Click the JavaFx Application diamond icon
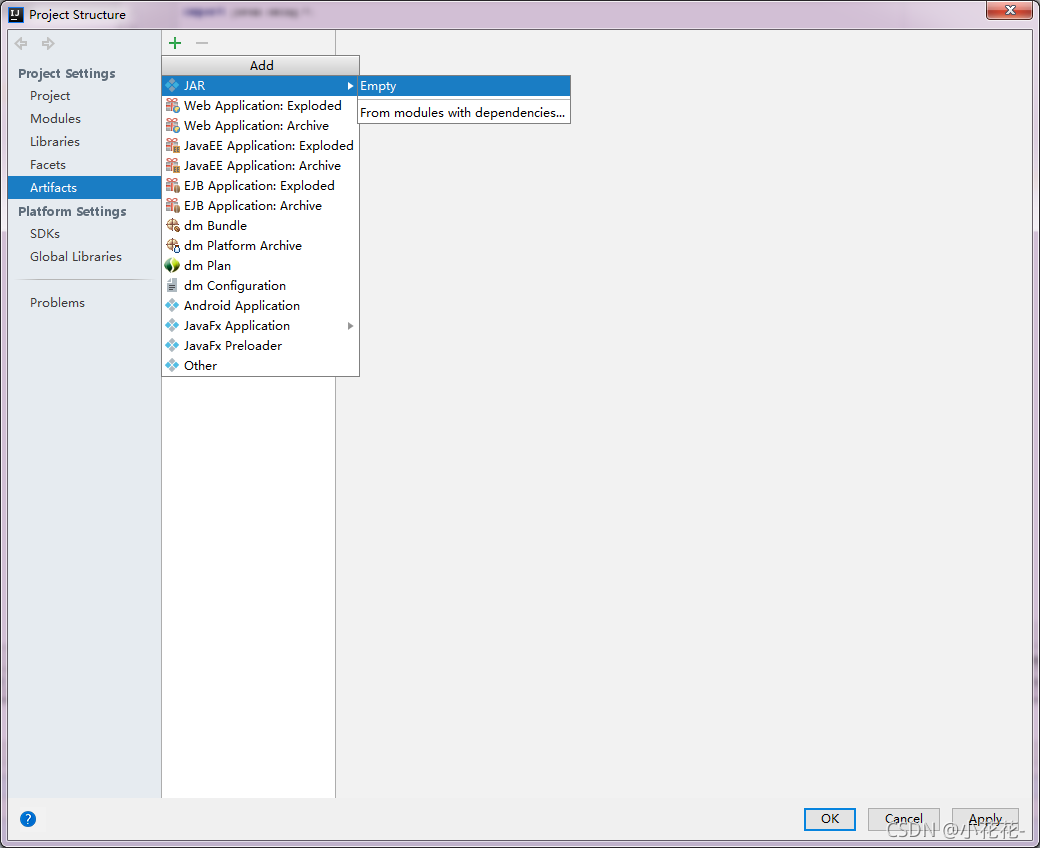1040x848 pixels. click(172, 326)
